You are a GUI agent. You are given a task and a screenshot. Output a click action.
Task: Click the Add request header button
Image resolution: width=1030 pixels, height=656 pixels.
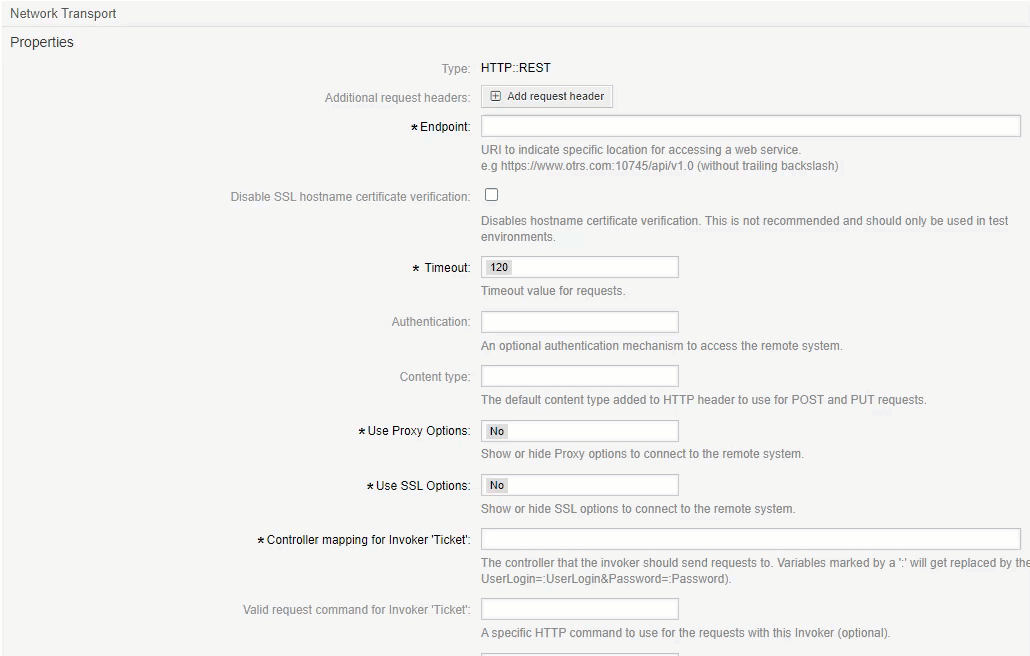(546, 95)
